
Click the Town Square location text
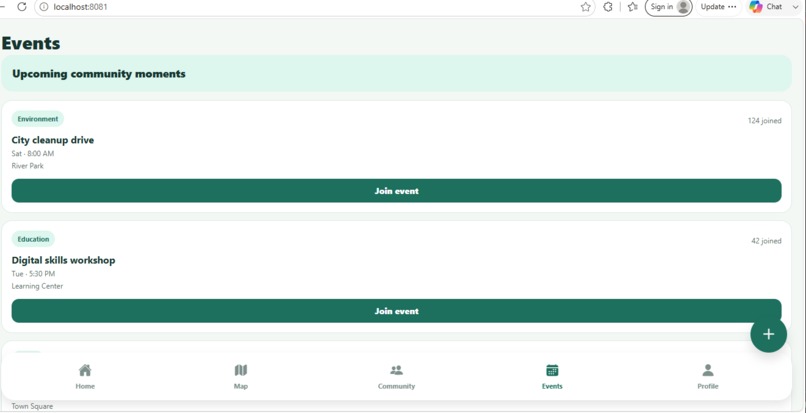click(x=32, y=406)
